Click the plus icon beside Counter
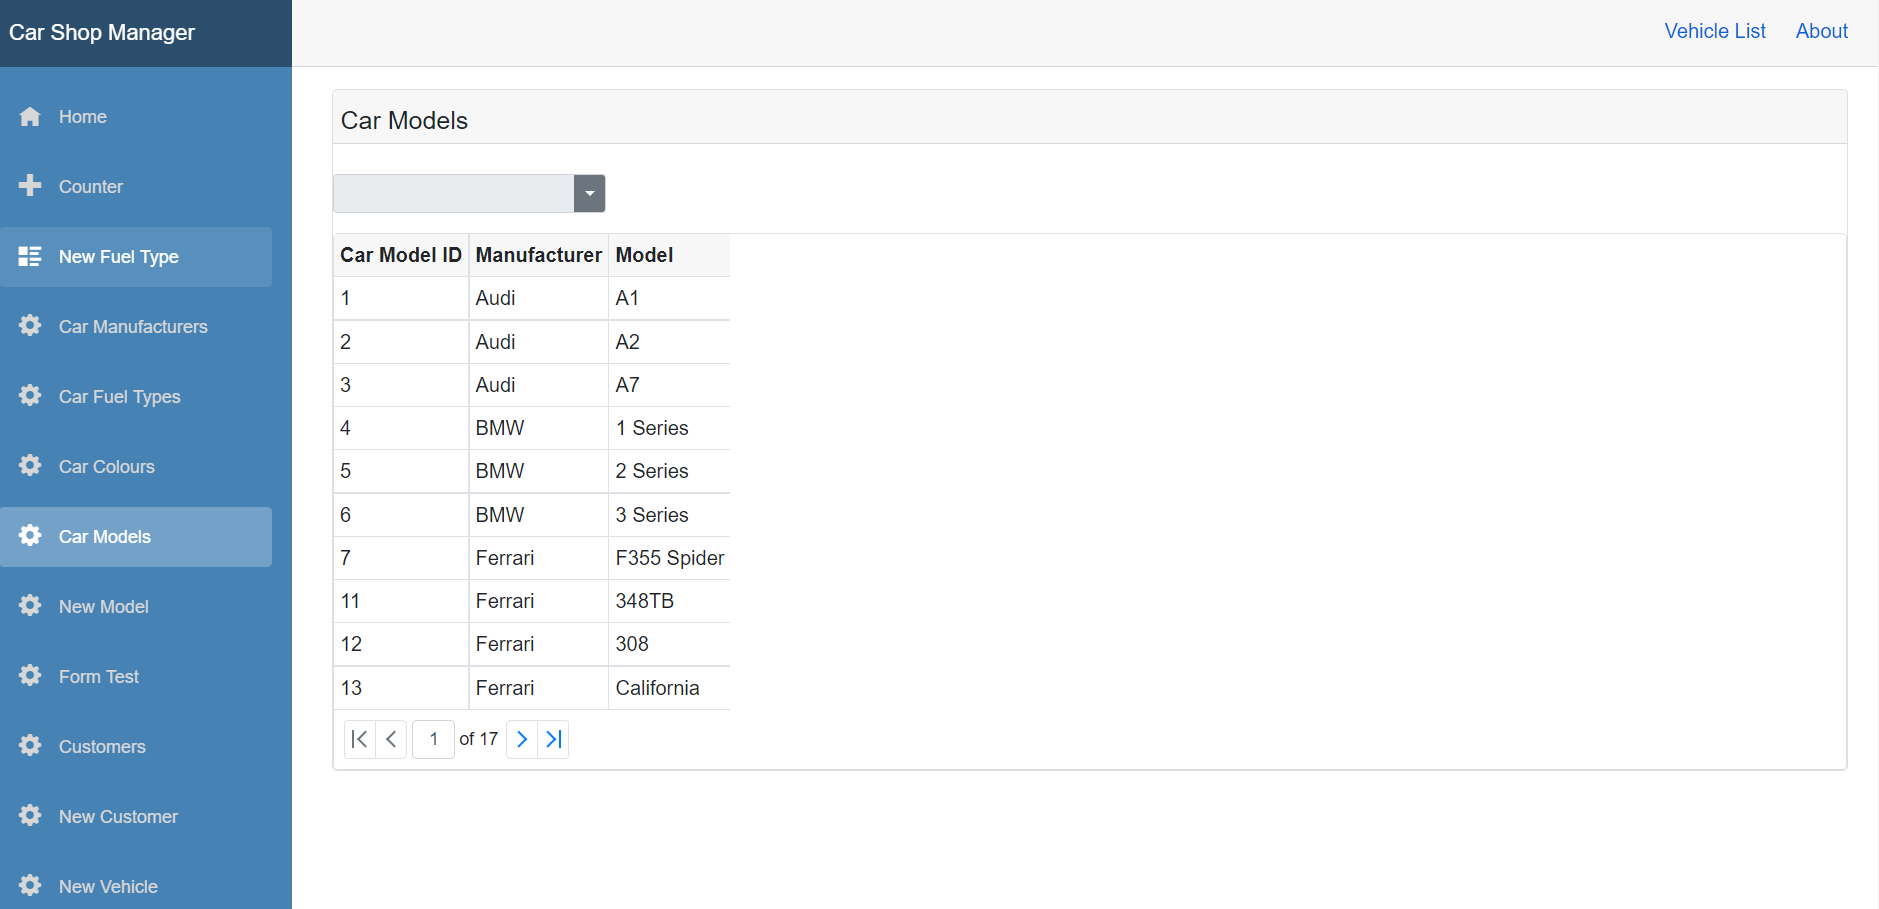The image size is (1879, 909). (x=30, y=186)
